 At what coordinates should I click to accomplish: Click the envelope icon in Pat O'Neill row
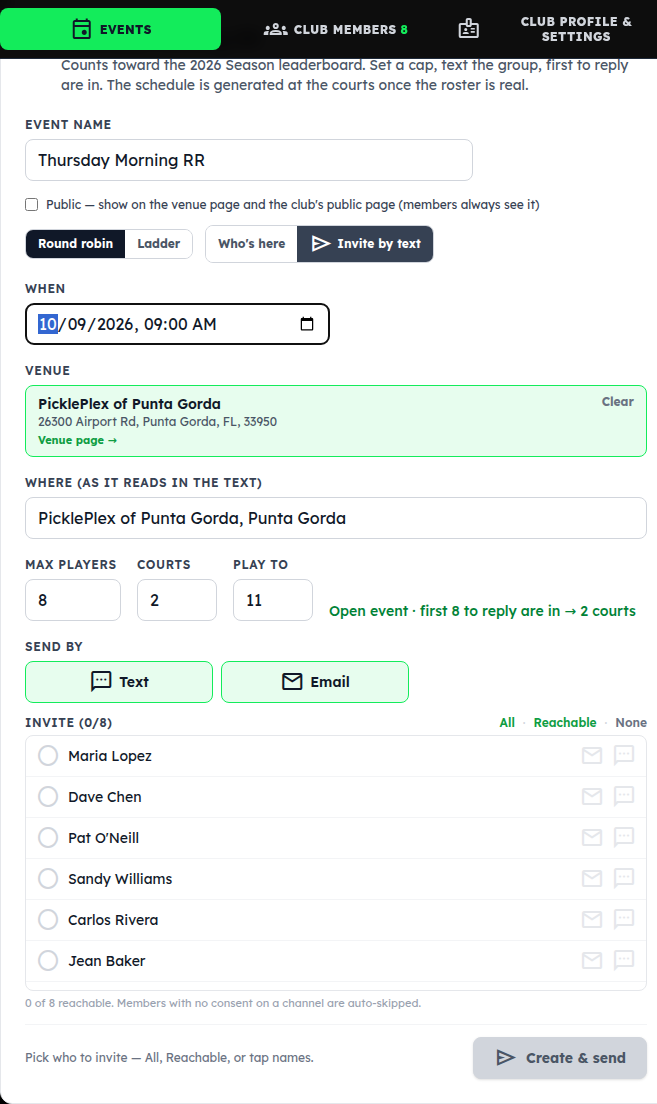pyautogui.click(x=592, y=837)
